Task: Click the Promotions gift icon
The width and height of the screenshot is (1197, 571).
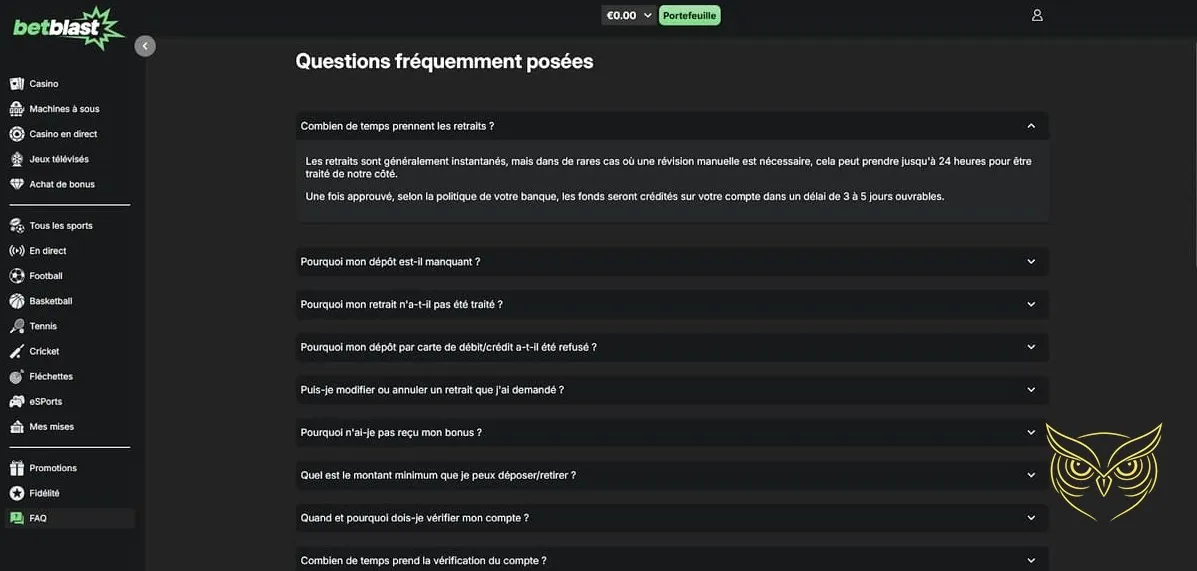Action: [17, 468]
